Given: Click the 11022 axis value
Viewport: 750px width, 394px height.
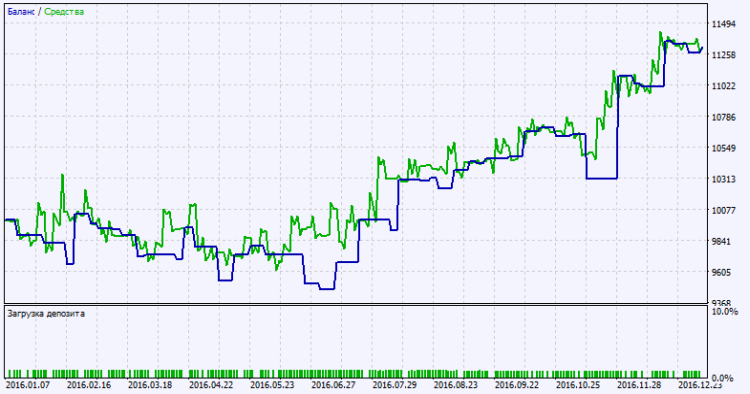Looking at the screenshot, I should [723, 86].
